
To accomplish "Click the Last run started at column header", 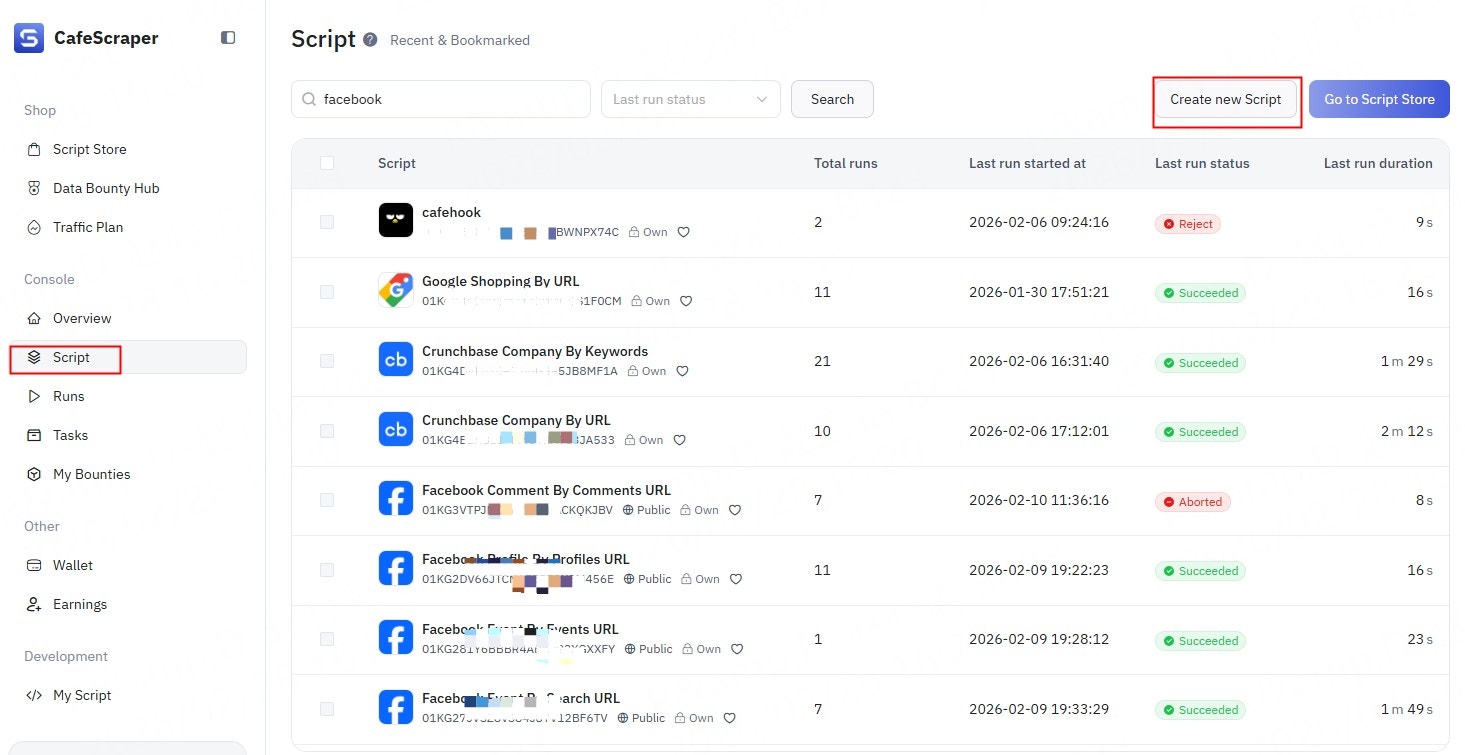I will click(x=1027, y=163).
